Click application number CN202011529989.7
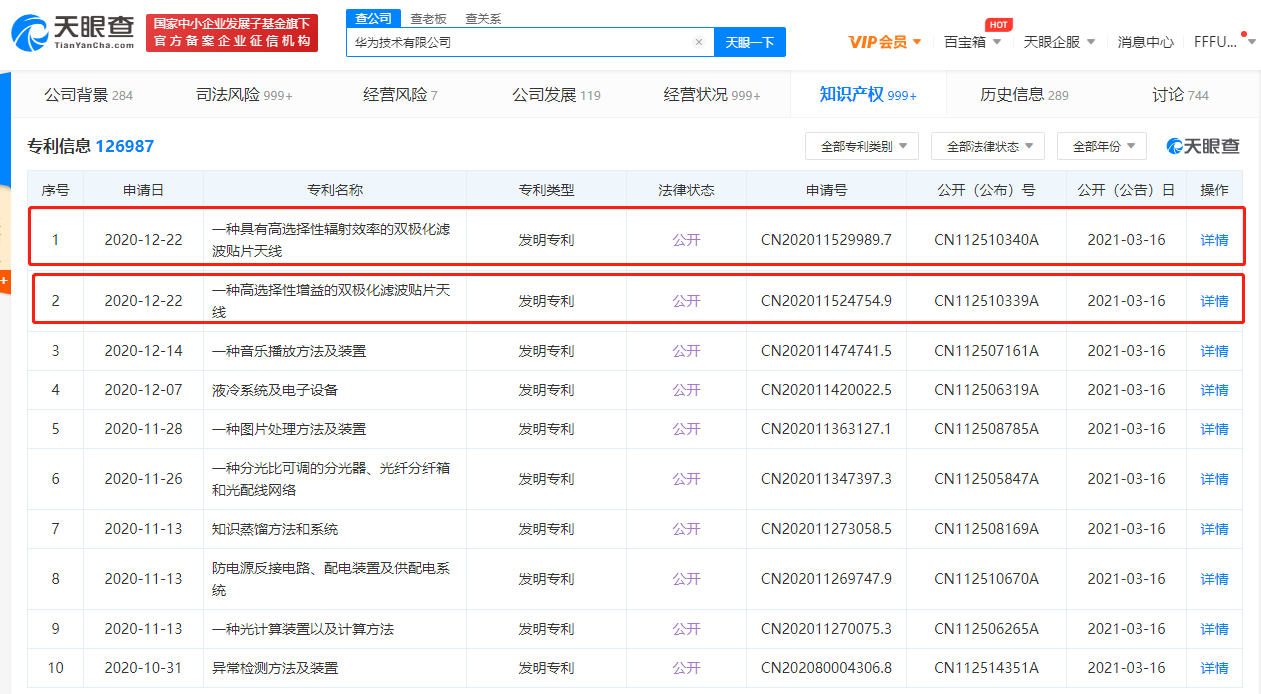The image size is (1261, 694). pyautogui.click(x=826, y=240)
